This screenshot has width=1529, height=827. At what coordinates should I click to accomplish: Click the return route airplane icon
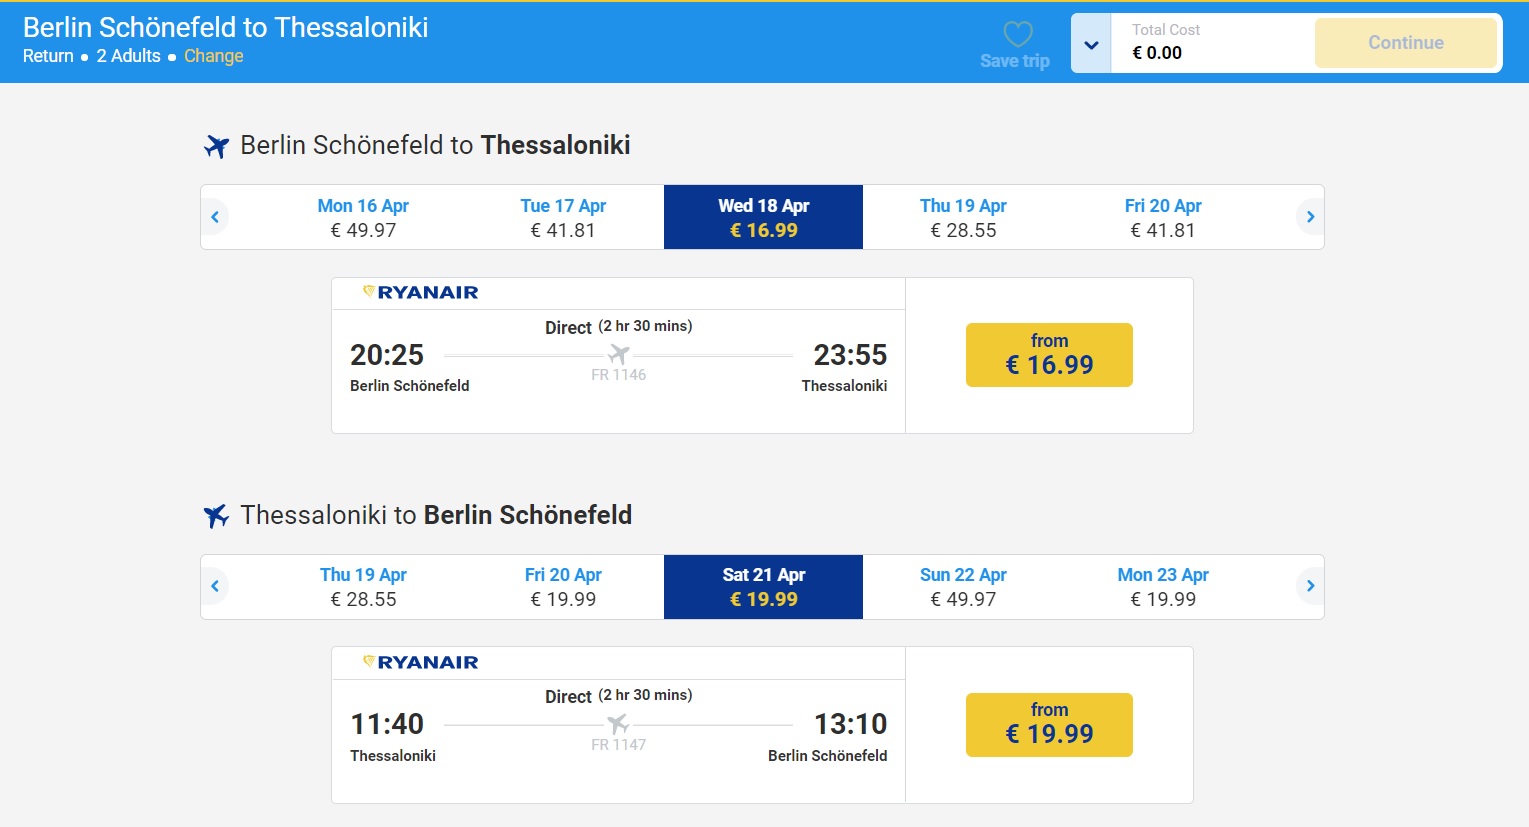216,516
